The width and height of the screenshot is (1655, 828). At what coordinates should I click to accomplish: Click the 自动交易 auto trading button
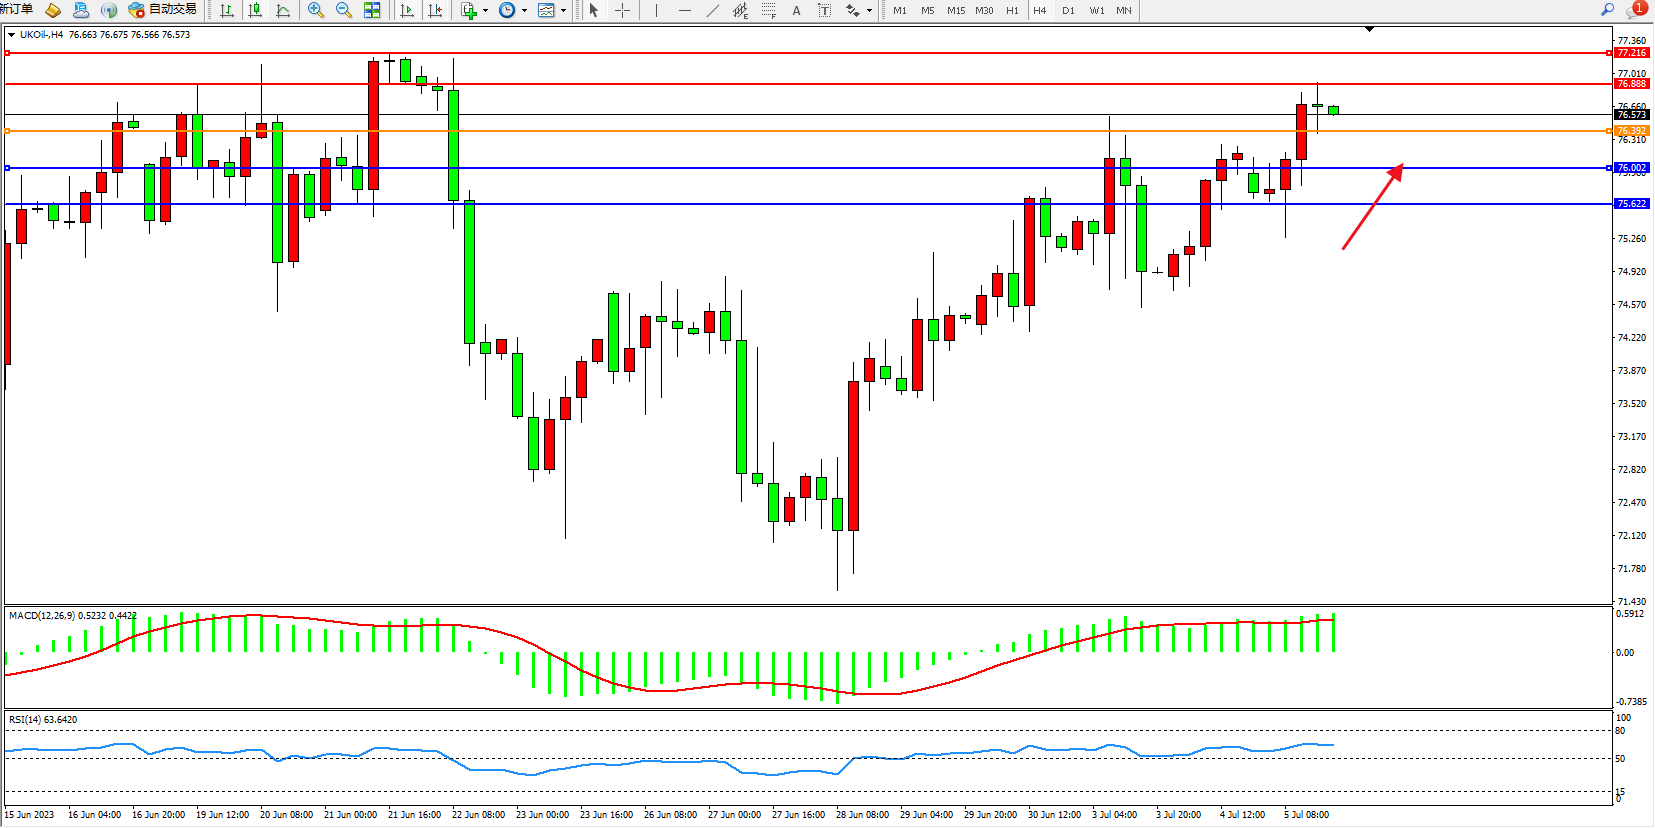coord(163,9)
